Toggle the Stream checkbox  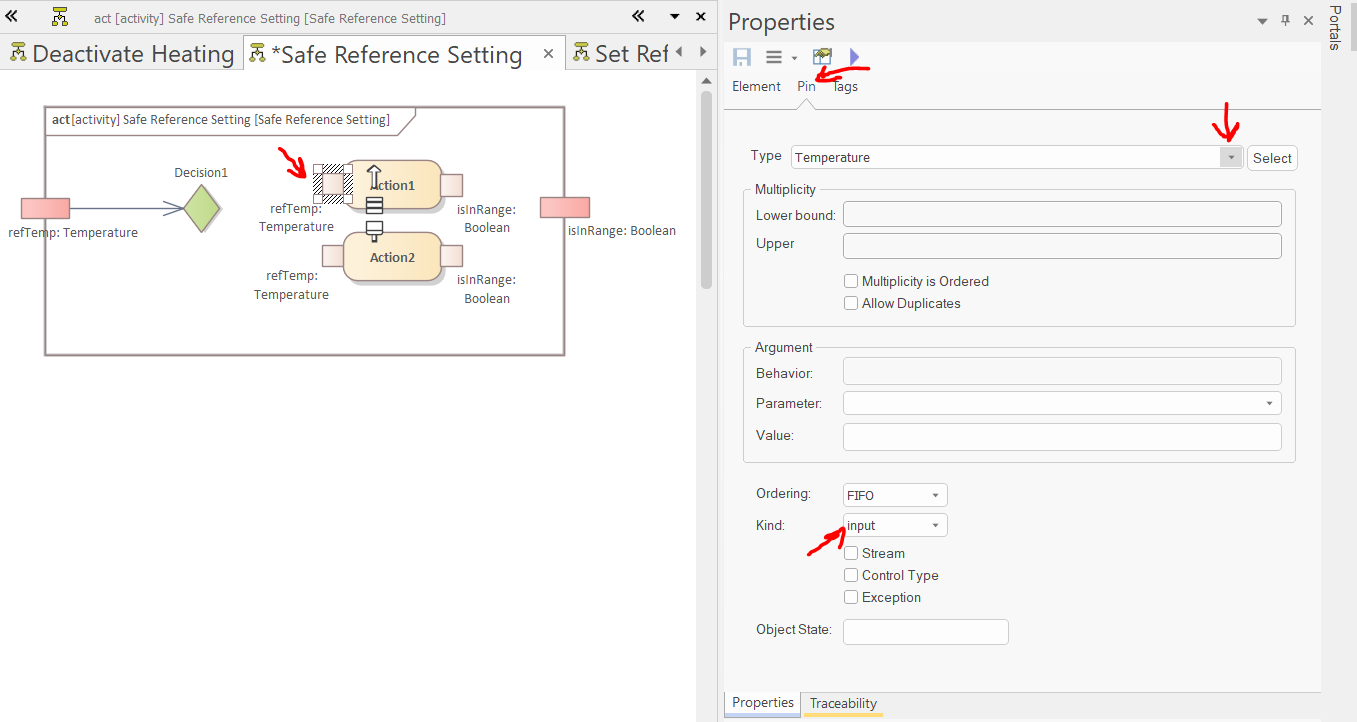click(x=851, y=554)
